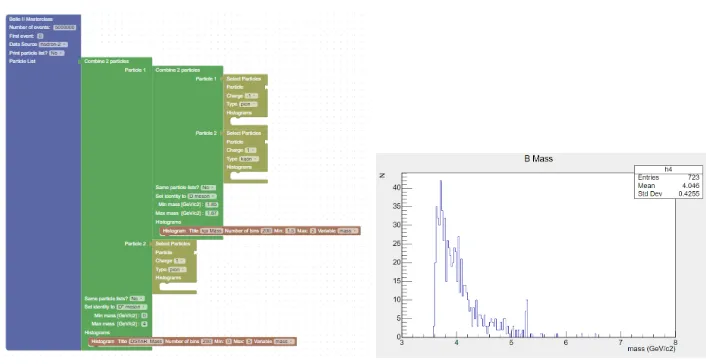706x364 pixels.
Task: Select Select Particles header in outer Particle 2
Action: (172, 244)
